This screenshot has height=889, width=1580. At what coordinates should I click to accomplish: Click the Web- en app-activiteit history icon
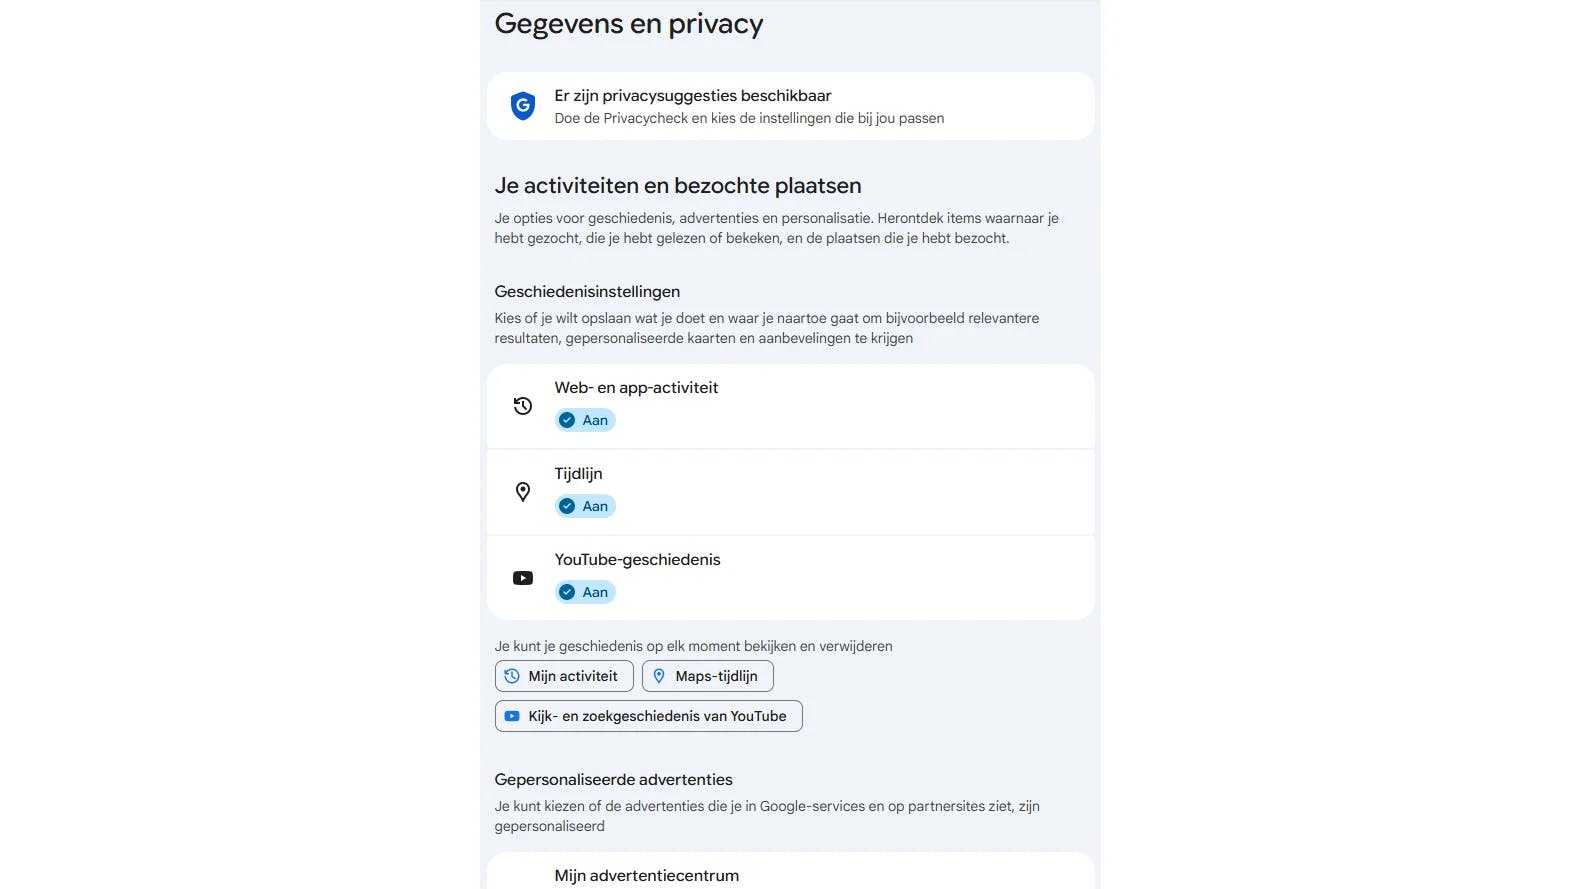[522, 406]
